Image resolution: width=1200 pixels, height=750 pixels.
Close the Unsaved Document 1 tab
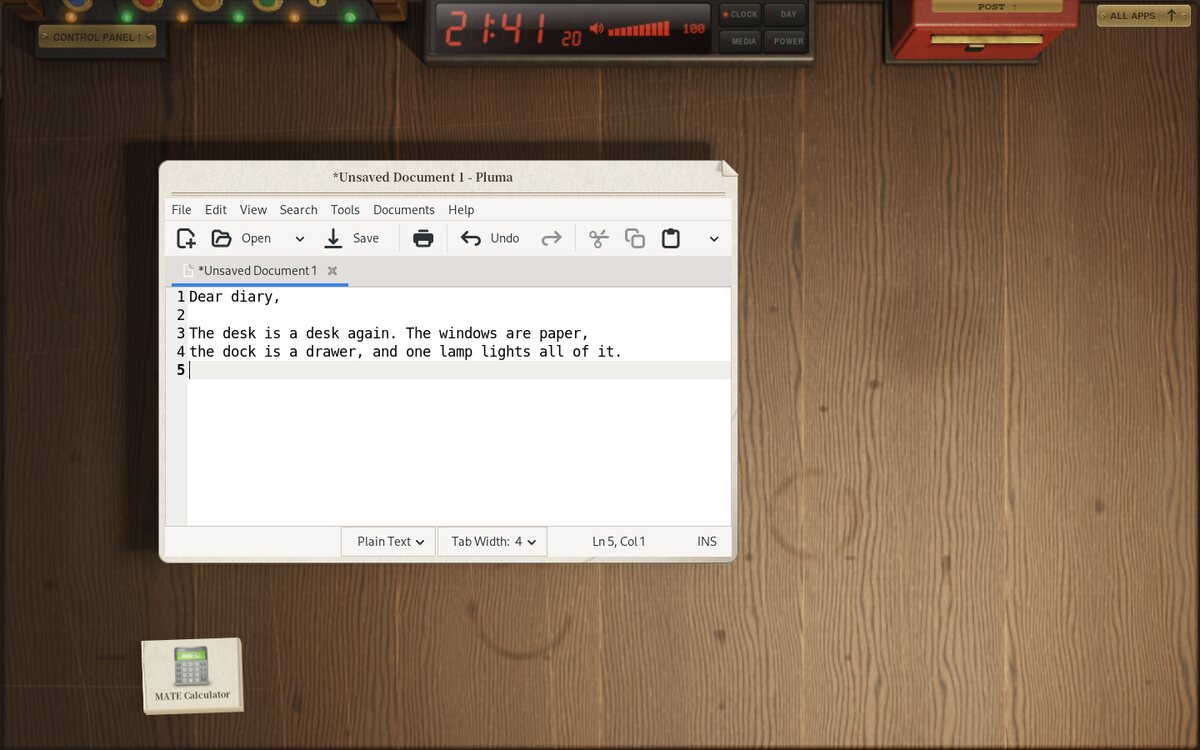point(332,271)
